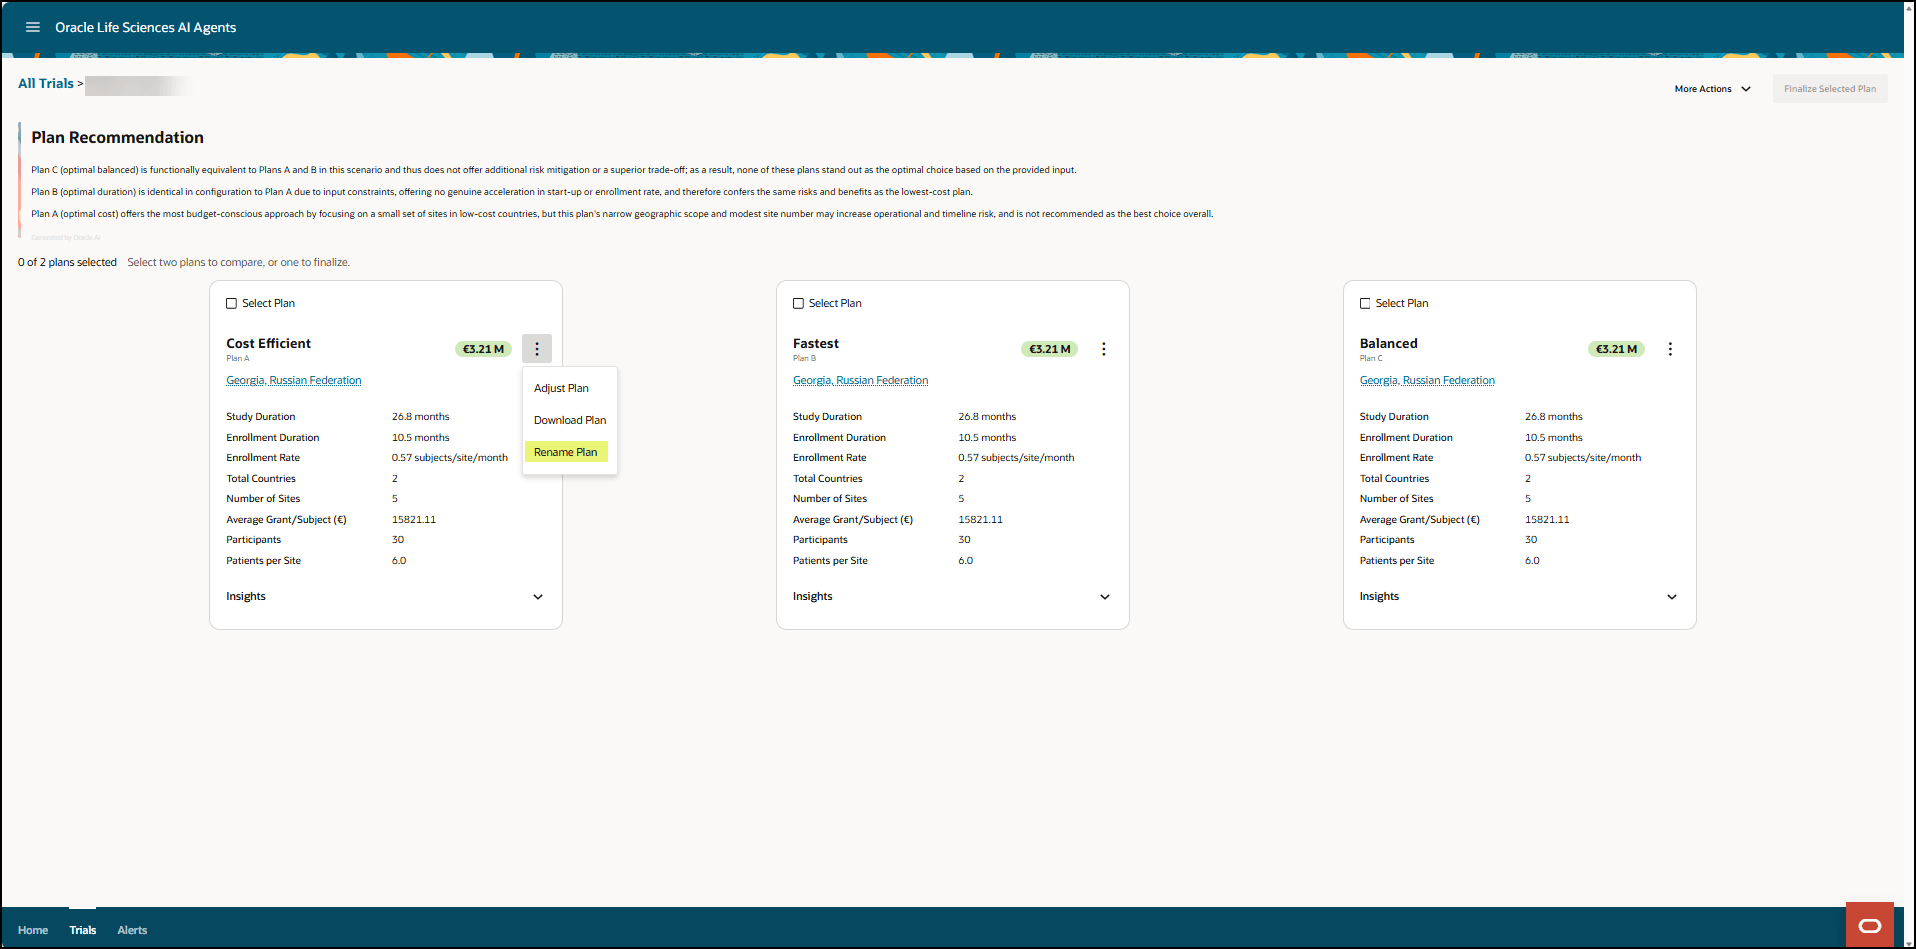Click the 0 of 2 plans selected text
Image resolution: width=1916 pixels, height=949 pixels.
[67, 262]
